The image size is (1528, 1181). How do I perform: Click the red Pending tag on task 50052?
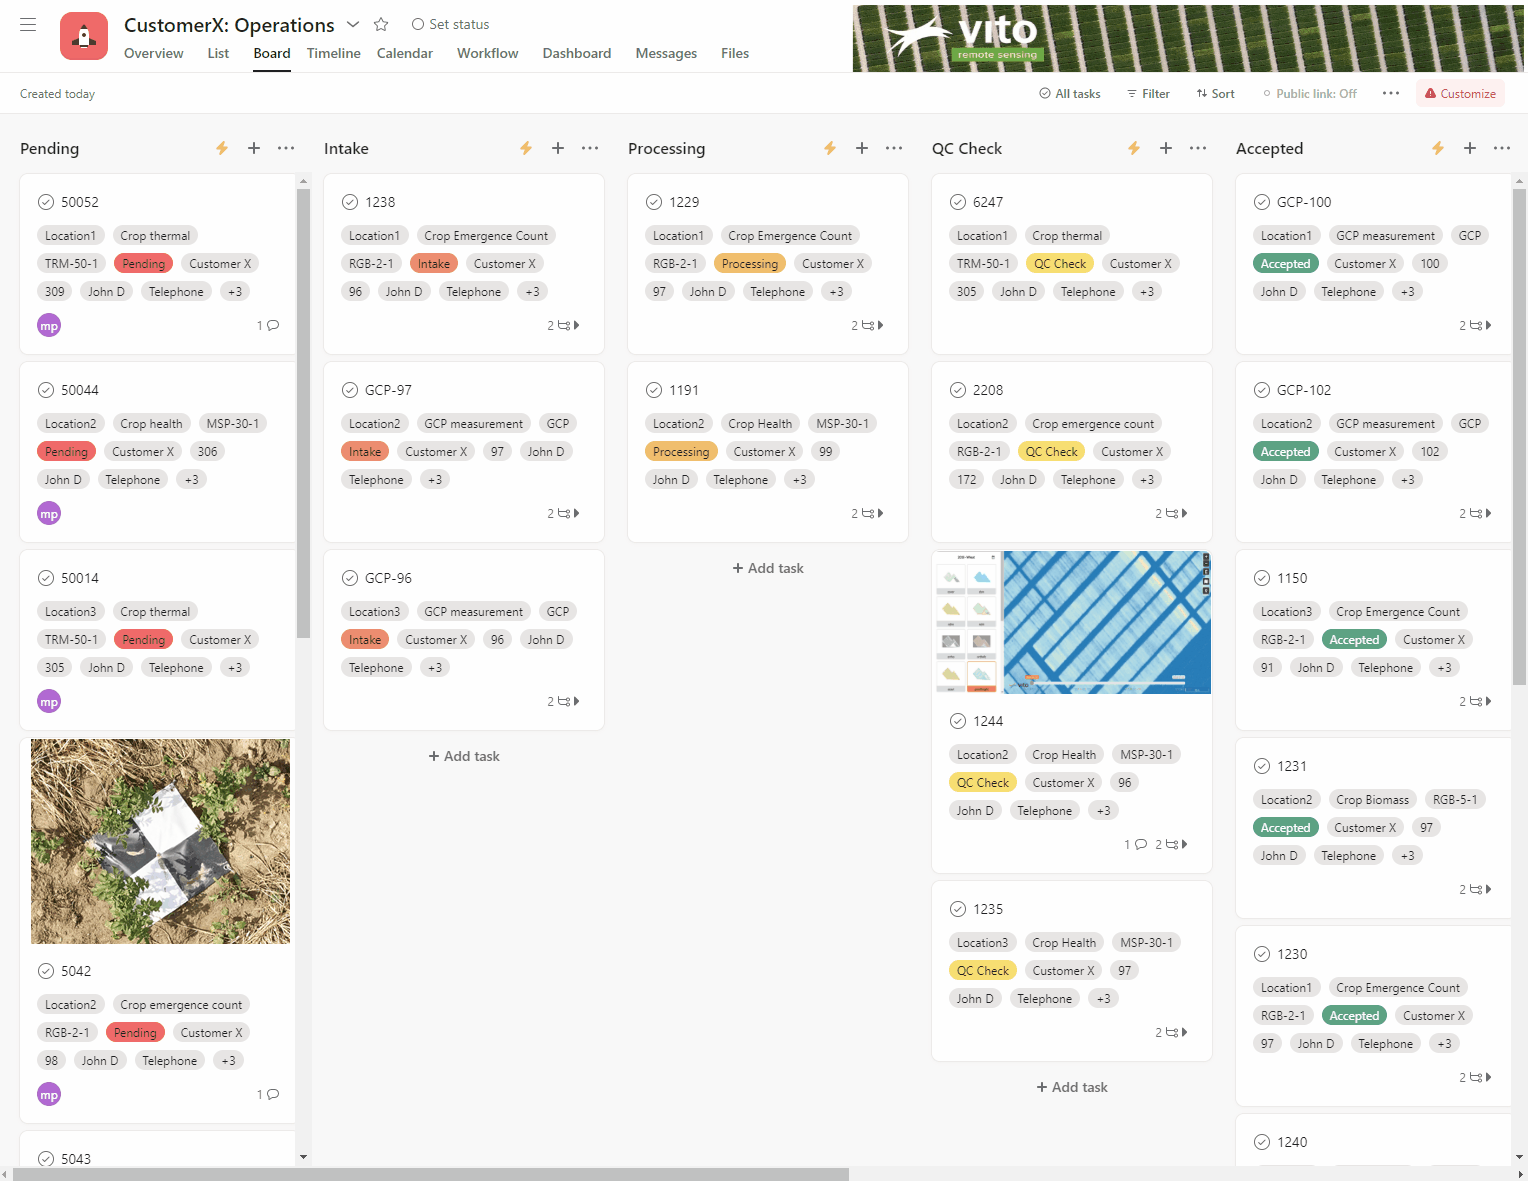point(143,264)
